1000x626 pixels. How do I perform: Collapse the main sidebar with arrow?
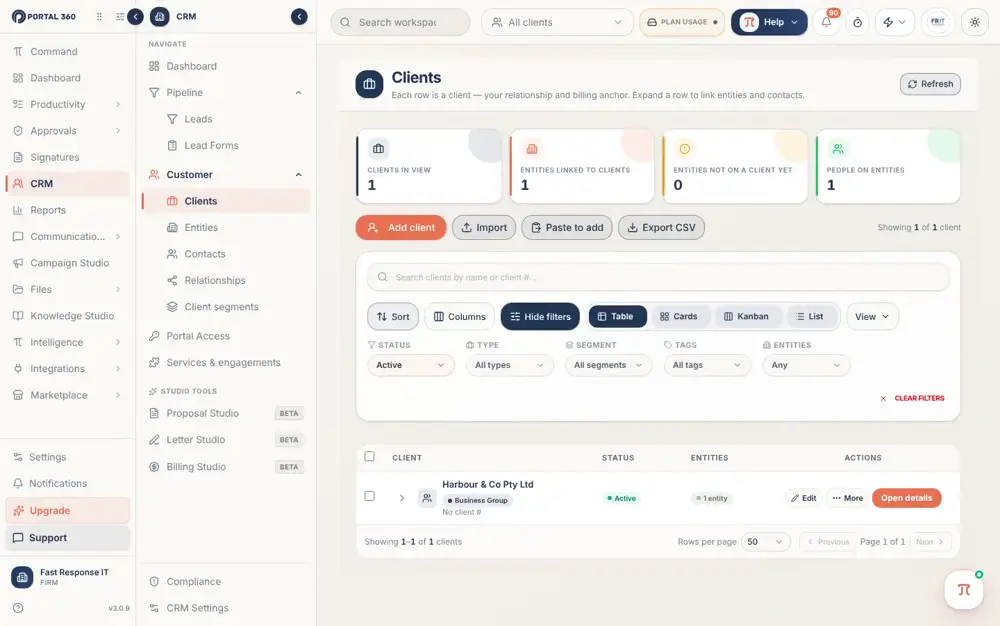(x=135, y=17)
